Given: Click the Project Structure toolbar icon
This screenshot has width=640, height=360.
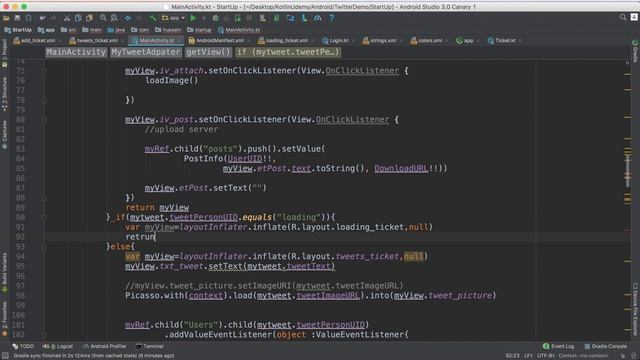Looking at the screenshot, I should pyautogui.click(x=290, y=18).
